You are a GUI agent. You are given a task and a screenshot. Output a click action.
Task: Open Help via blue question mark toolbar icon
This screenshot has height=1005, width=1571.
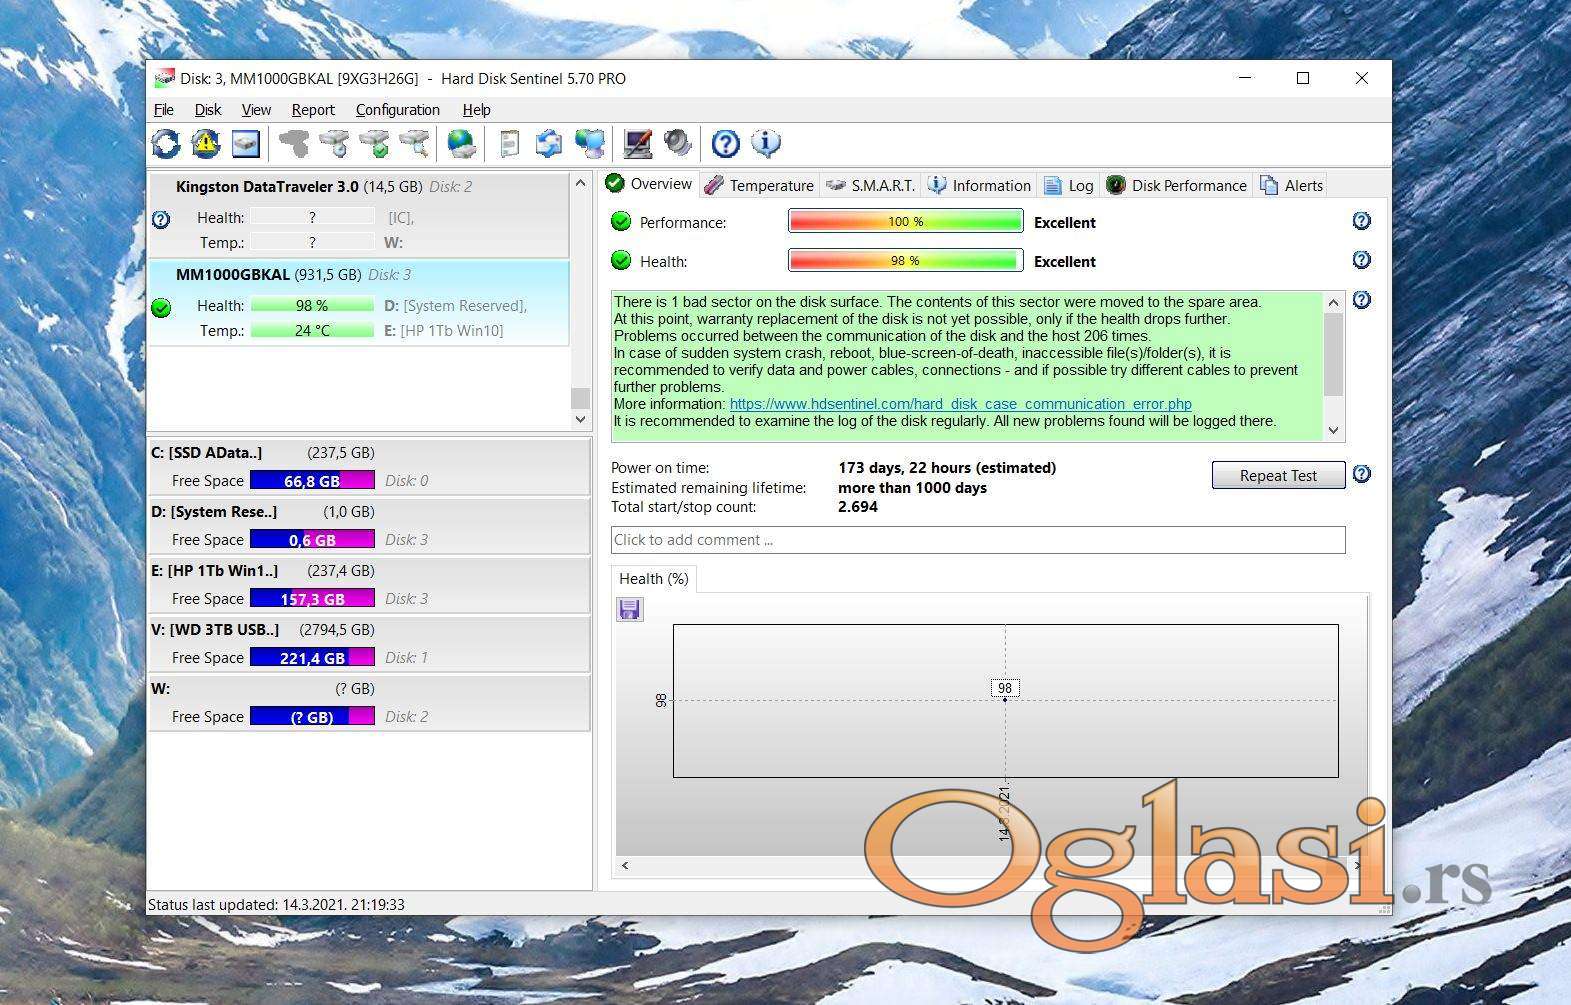tap(725, 144)
